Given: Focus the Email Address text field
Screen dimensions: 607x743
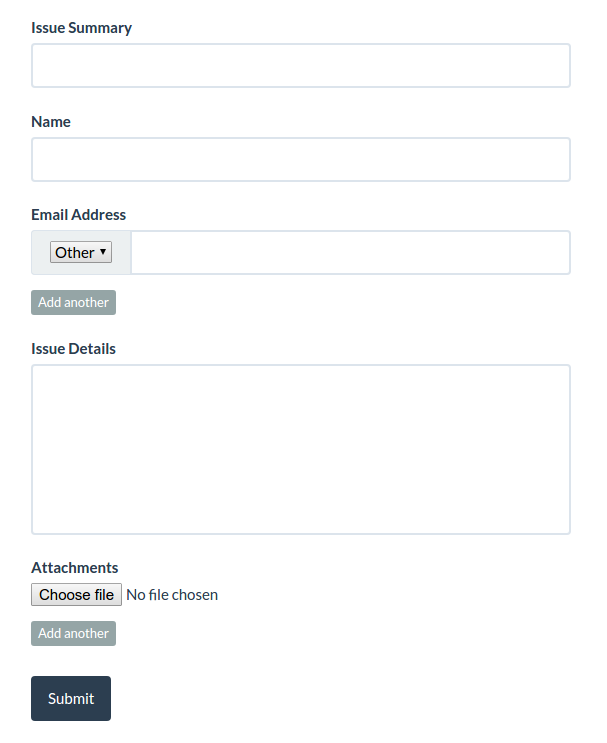Looking at the screenshot, I should click(351, 253).
